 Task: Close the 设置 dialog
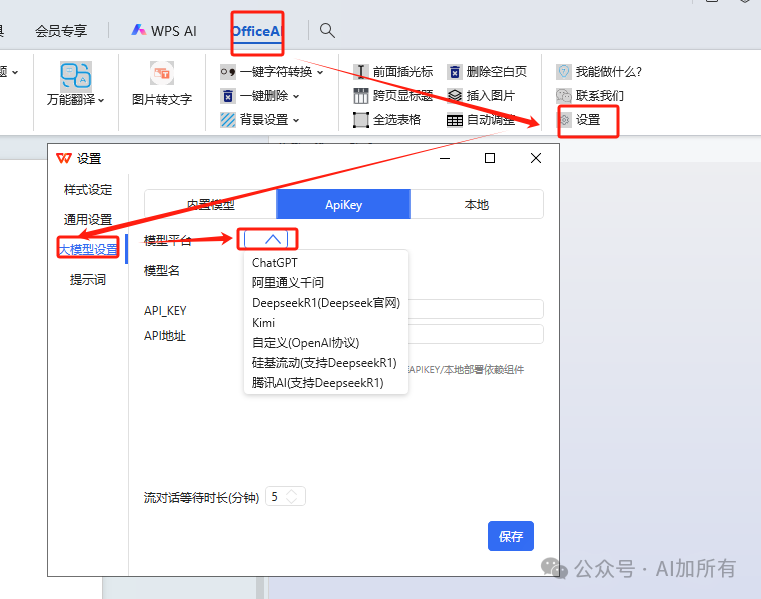click(x=536, y=158)
